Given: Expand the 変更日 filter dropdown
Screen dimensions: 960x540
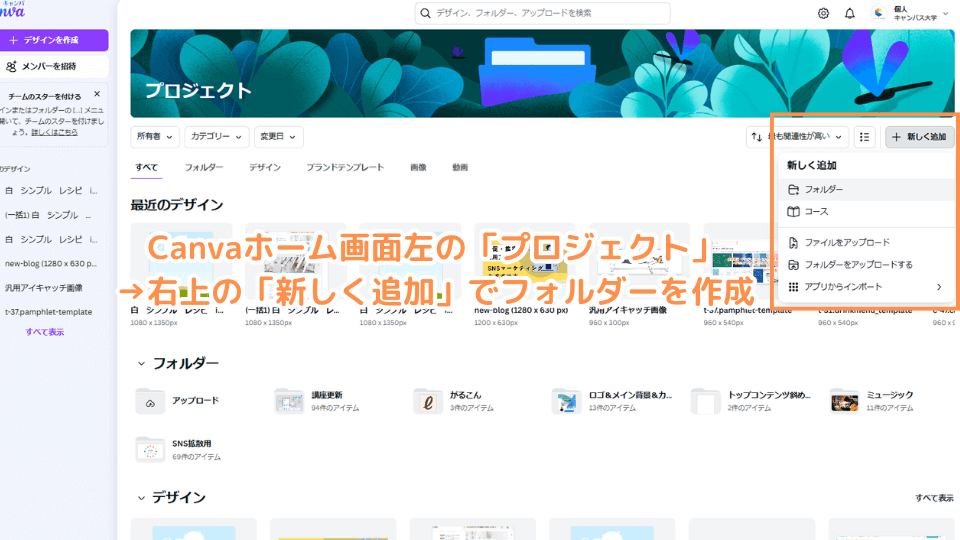Looking at the screenshot, I should pyautogui.click(x=277, y=136).
